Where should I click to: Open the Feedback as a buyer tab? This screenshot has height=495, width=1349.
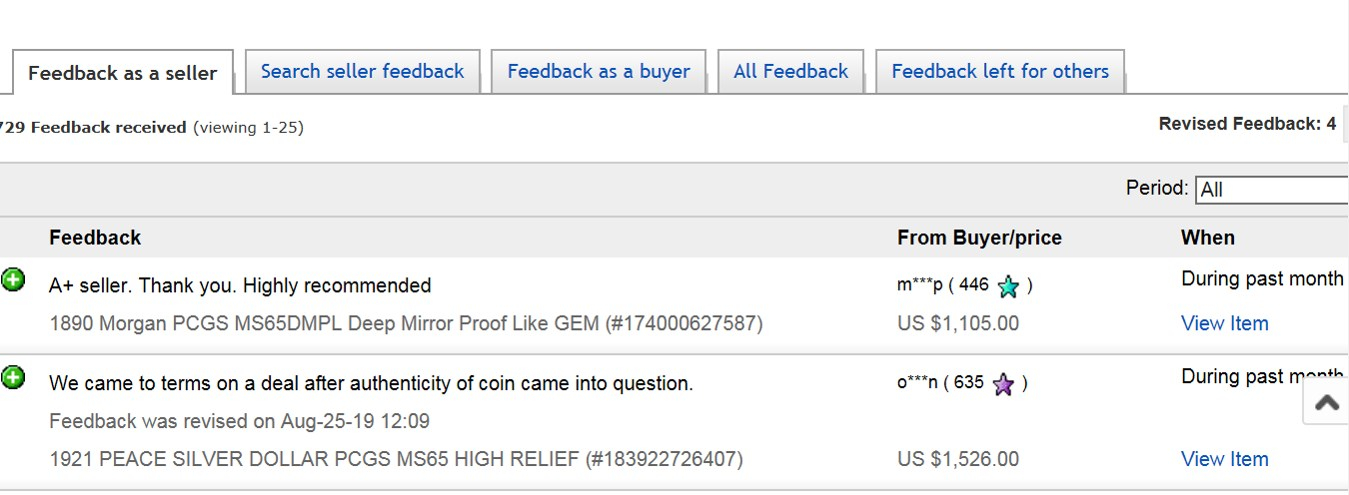pyautogui.click(x=598, y=71)
